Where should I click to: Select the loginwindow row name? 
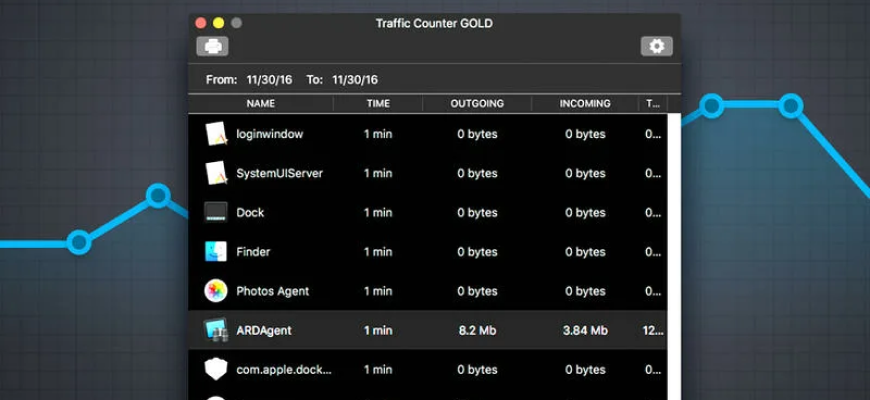(270, 134)
